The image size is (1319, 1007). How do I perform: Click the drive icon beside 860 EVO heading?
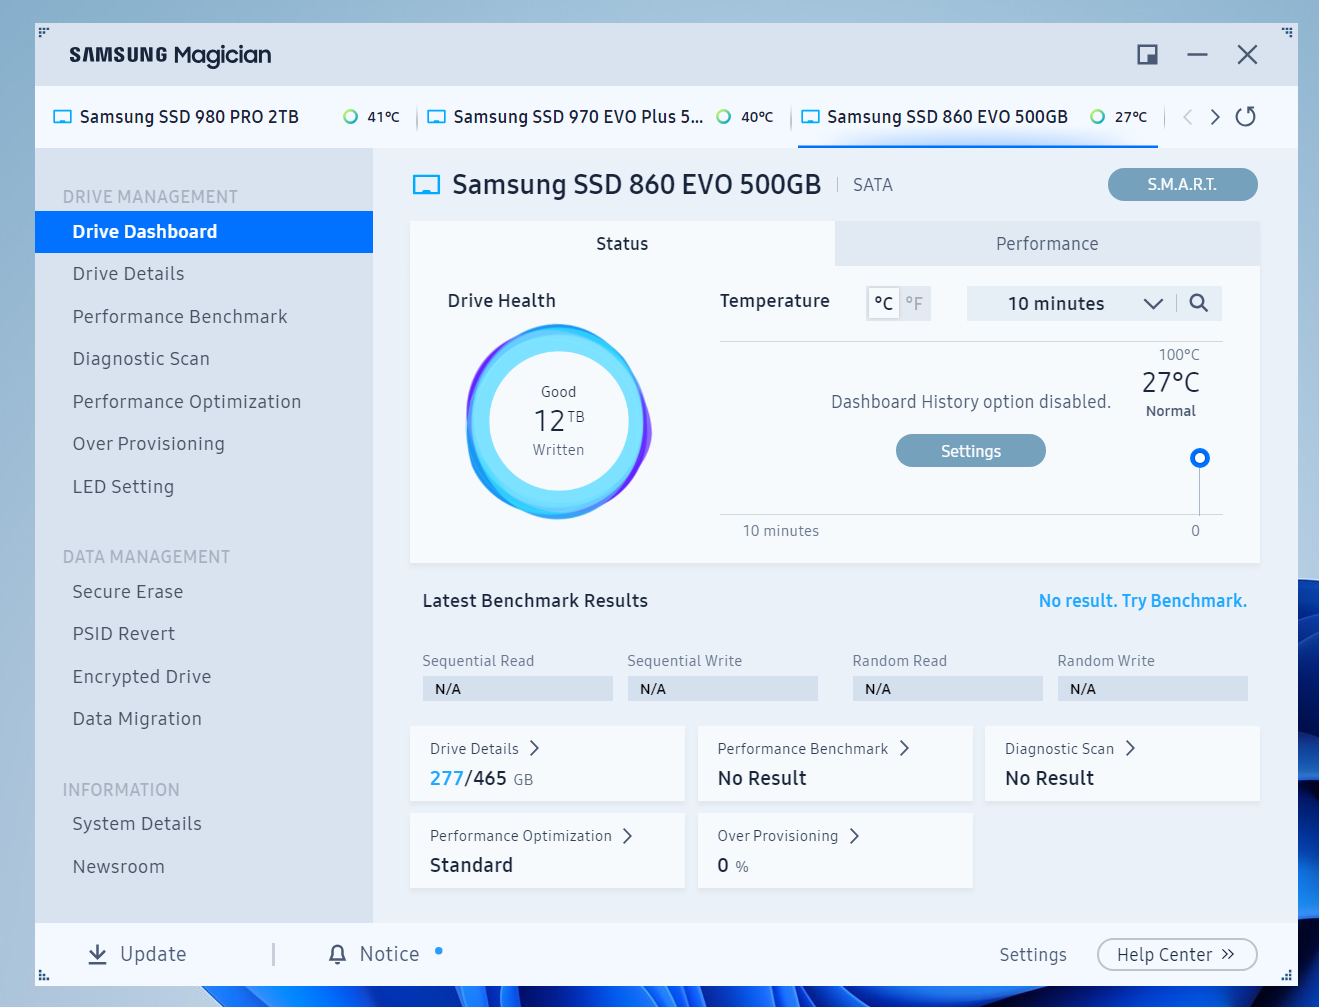pyautogui.click(x=426, y=185)
